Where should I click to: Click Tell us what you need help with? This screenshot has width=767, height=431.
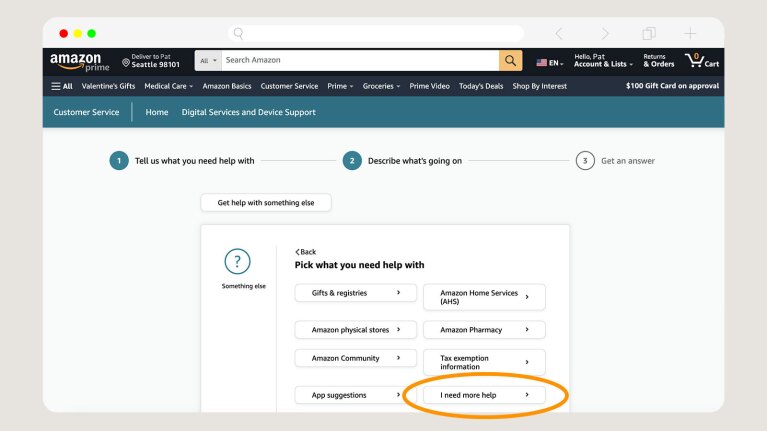tap(195, 161)
